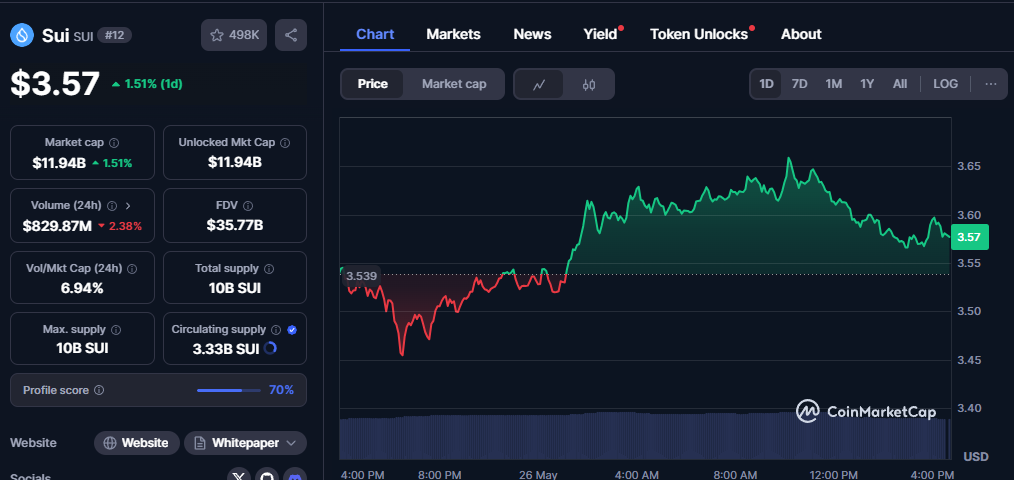This screenshot has height=480, width=1014.
Task: Switch to the News tab
Action: click(x=532, y=34)
